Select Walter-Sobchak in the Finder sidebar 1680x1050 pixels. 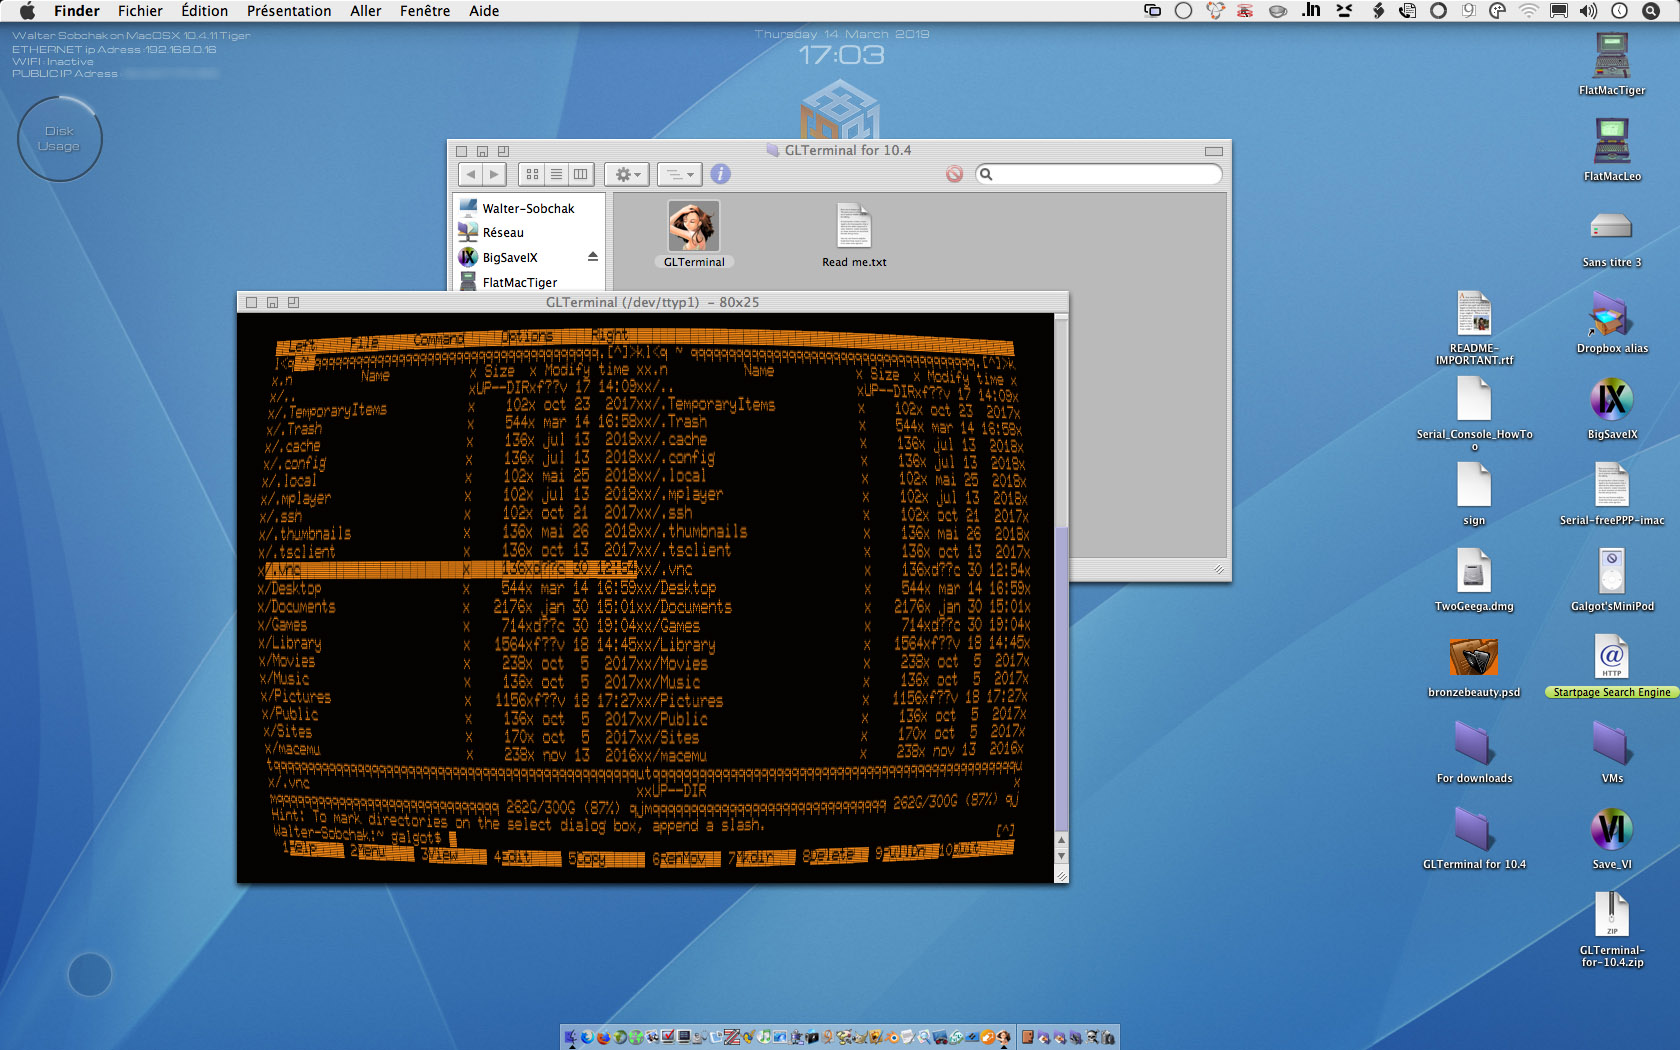click(528, 208)
